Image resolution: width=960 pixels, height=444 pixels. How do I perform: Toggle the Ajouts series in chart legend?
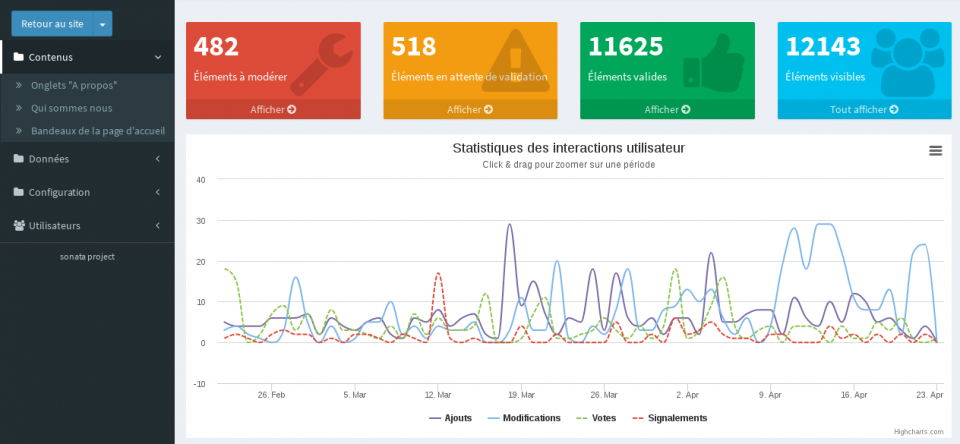click(450, 418)
